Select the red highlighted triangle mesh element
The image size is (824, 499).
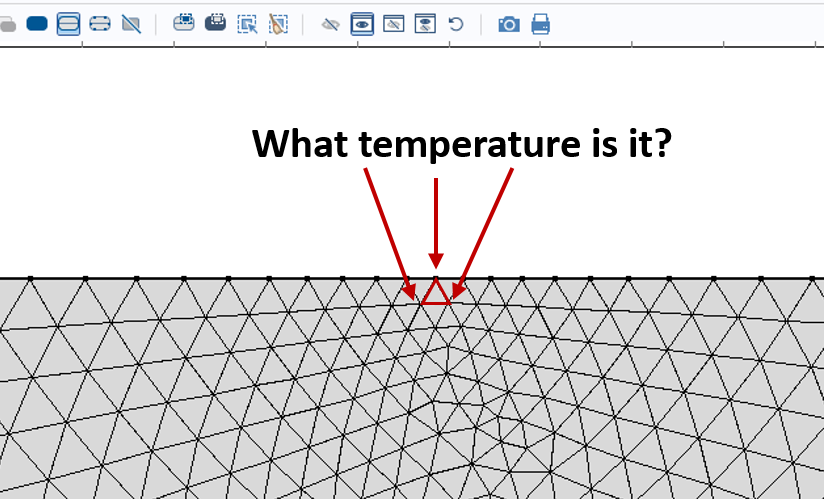[x=435, y=295]
